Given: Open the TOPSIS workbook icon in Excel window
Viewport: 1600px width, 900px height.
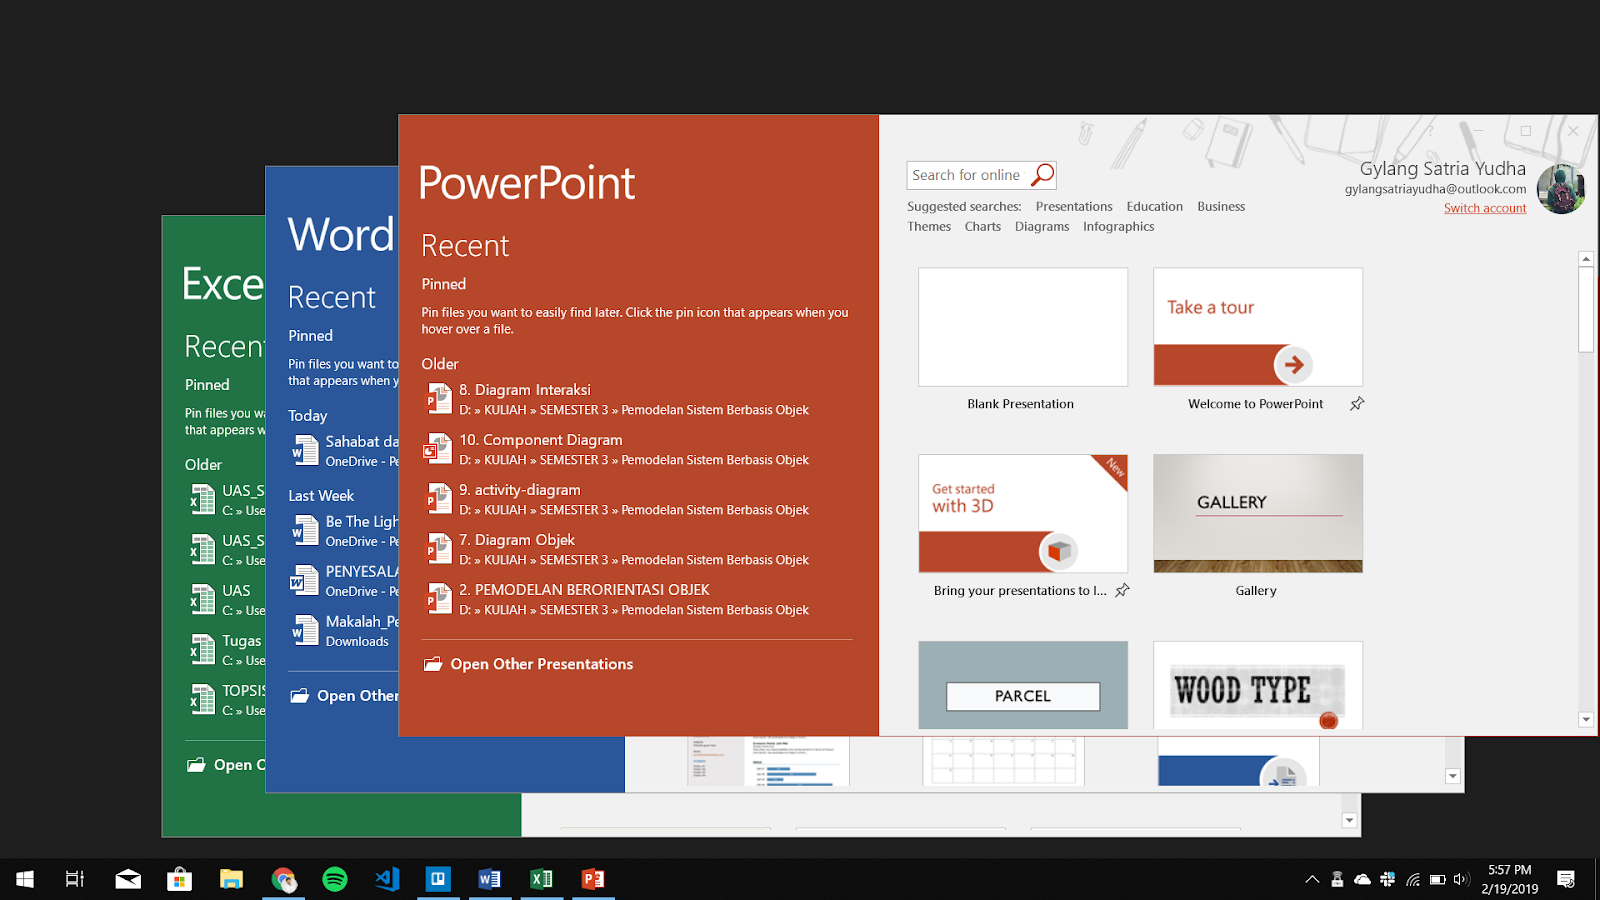Looking at the screenshot, I should 202,700.
